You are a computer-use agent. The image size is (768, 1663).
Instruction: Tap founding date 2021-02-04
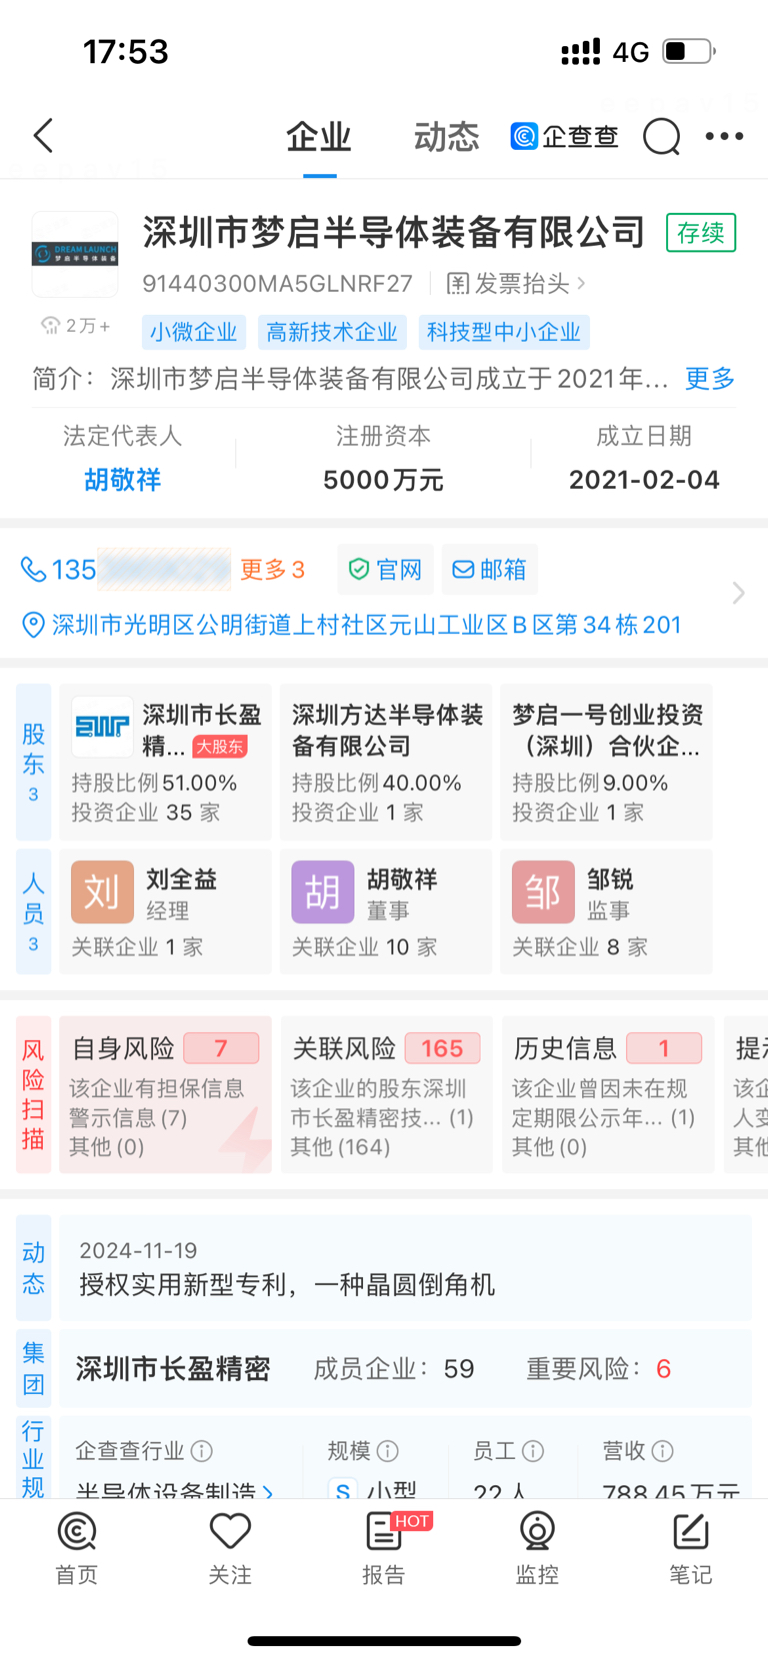pos(644,480)
